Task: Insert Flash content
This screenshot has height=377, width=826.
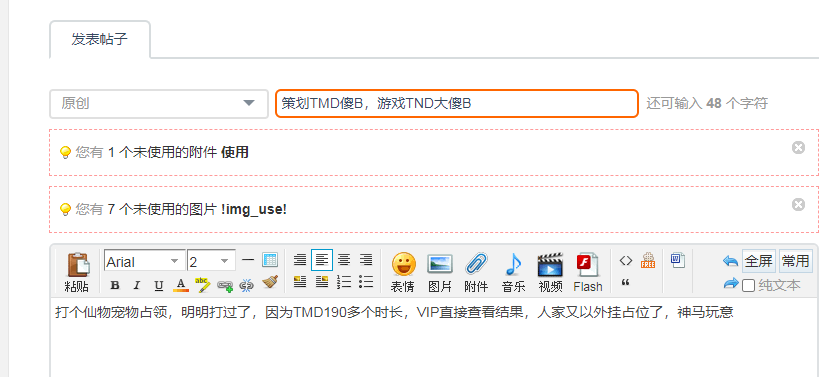Action: (x=588, y=272)
